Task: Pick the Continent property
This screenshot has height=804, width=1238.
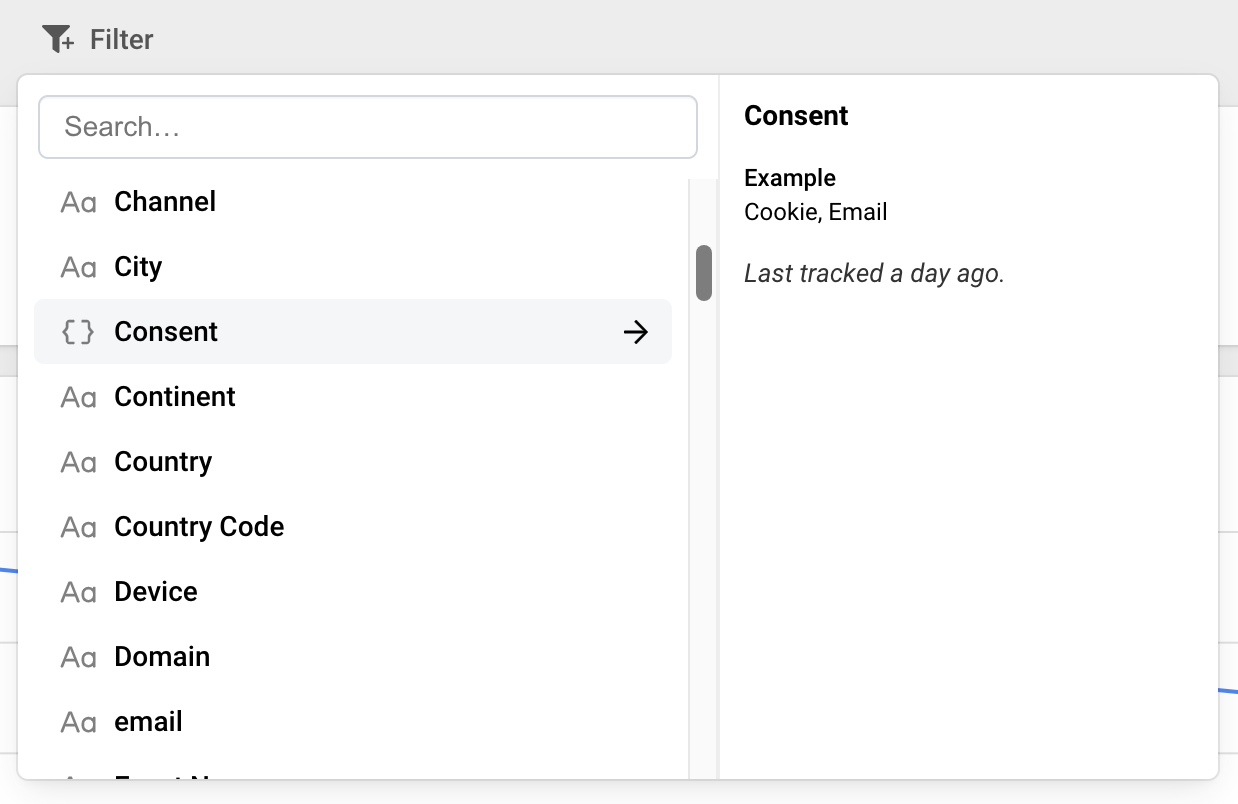Action: point(353,397)
